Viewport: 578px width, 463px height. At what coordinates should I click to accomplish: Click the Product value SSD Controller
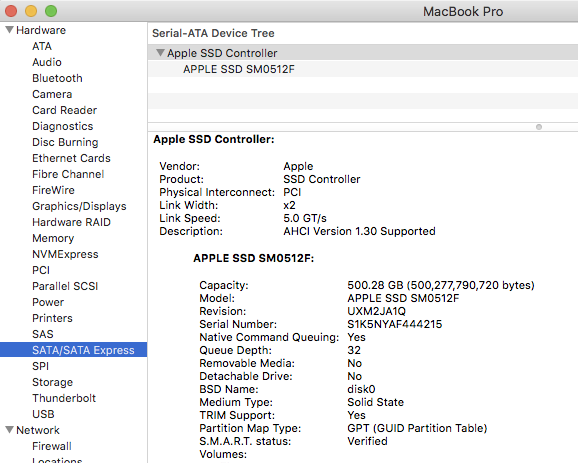321,179
